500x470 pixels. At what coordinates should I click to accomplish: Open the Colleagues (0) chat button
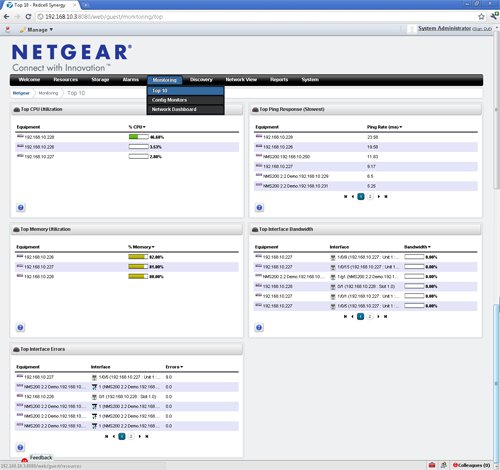(471, 465)
